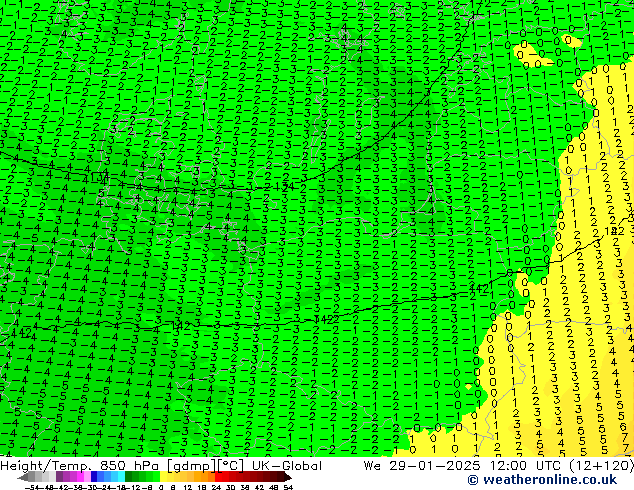The height and width of the screenshot is (490, 634).
Task: Pick the bright red segment of the temperature scale
Action: (x=218, y=477)
